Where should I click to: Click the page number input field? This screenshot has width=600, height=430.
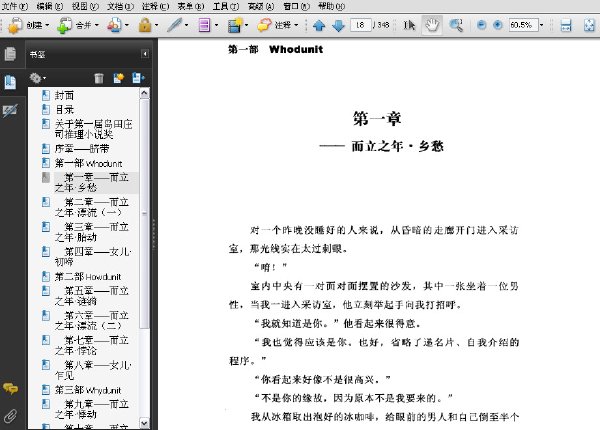pyautogui.click(x=360, y=25)
